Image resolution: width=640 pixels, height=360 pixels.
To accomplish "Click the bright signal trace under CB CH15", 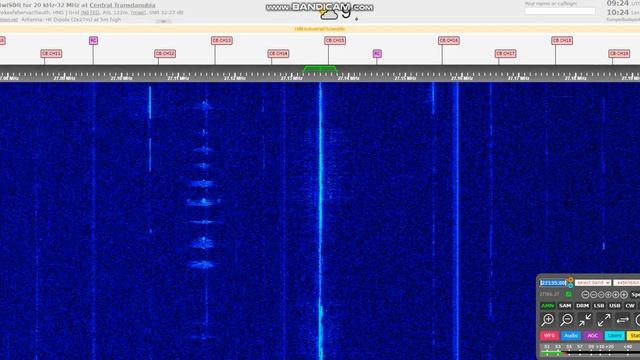I will tap(320, 220).
